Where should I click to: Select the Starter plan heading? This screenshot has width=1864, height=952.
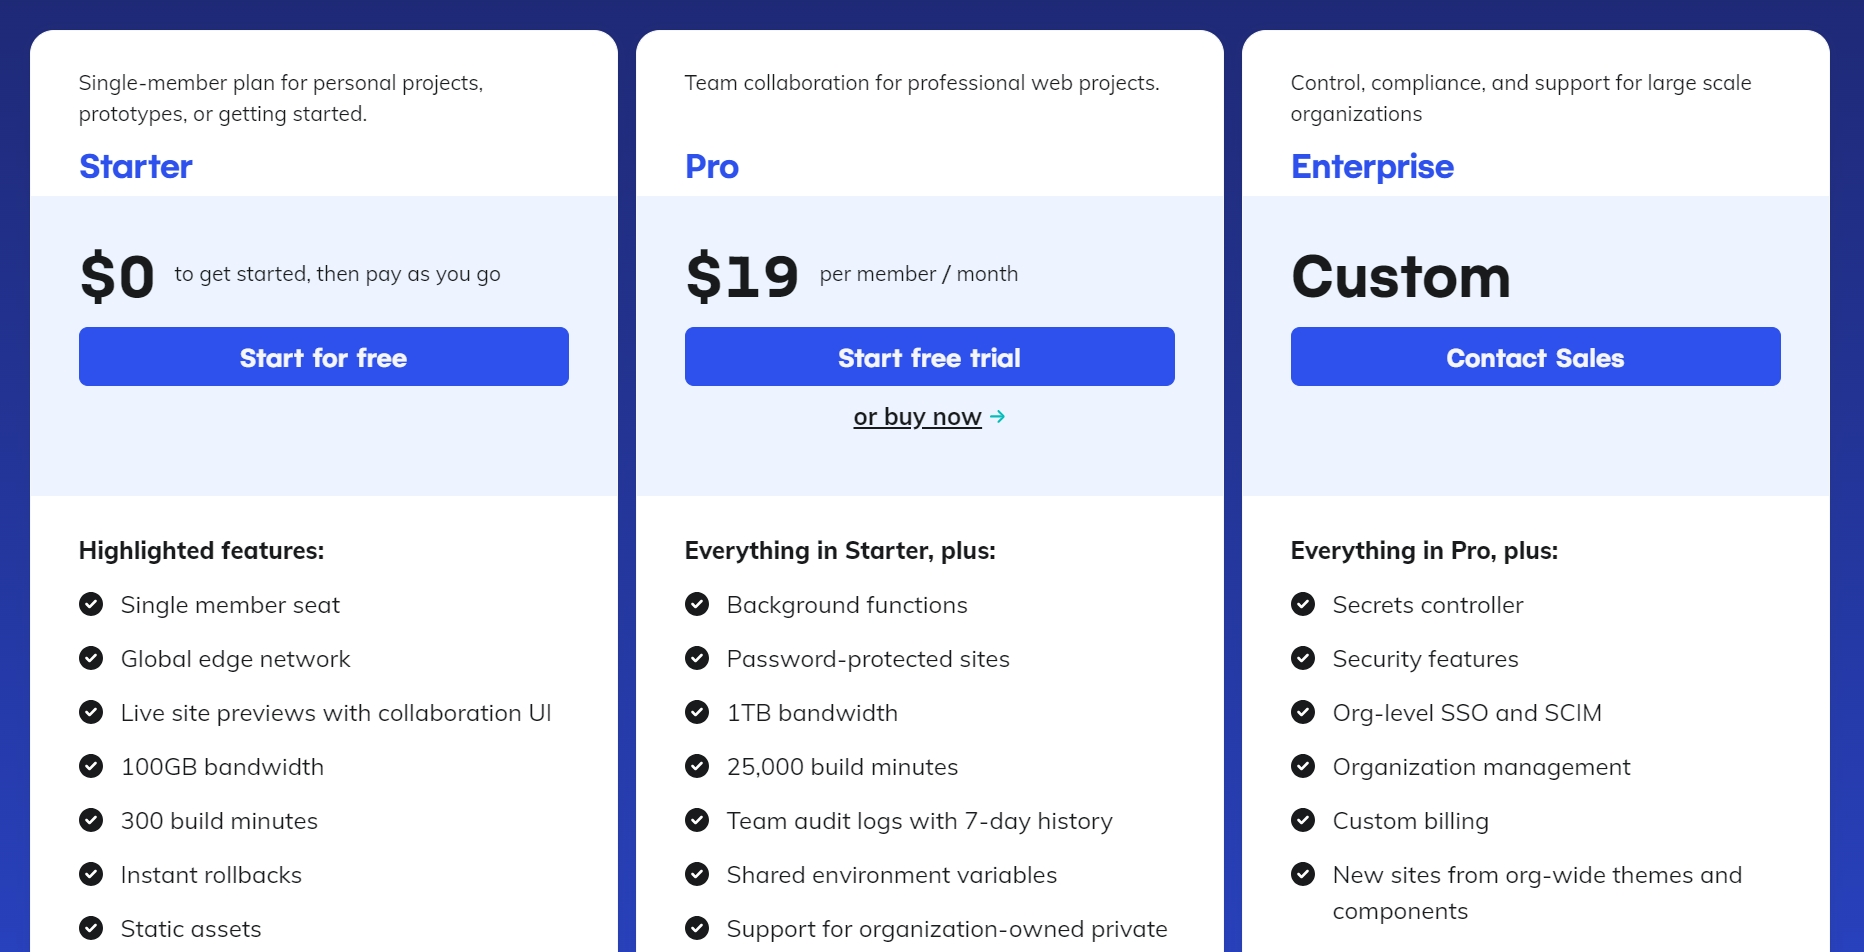pyautogui.click(x=135, y=167)
